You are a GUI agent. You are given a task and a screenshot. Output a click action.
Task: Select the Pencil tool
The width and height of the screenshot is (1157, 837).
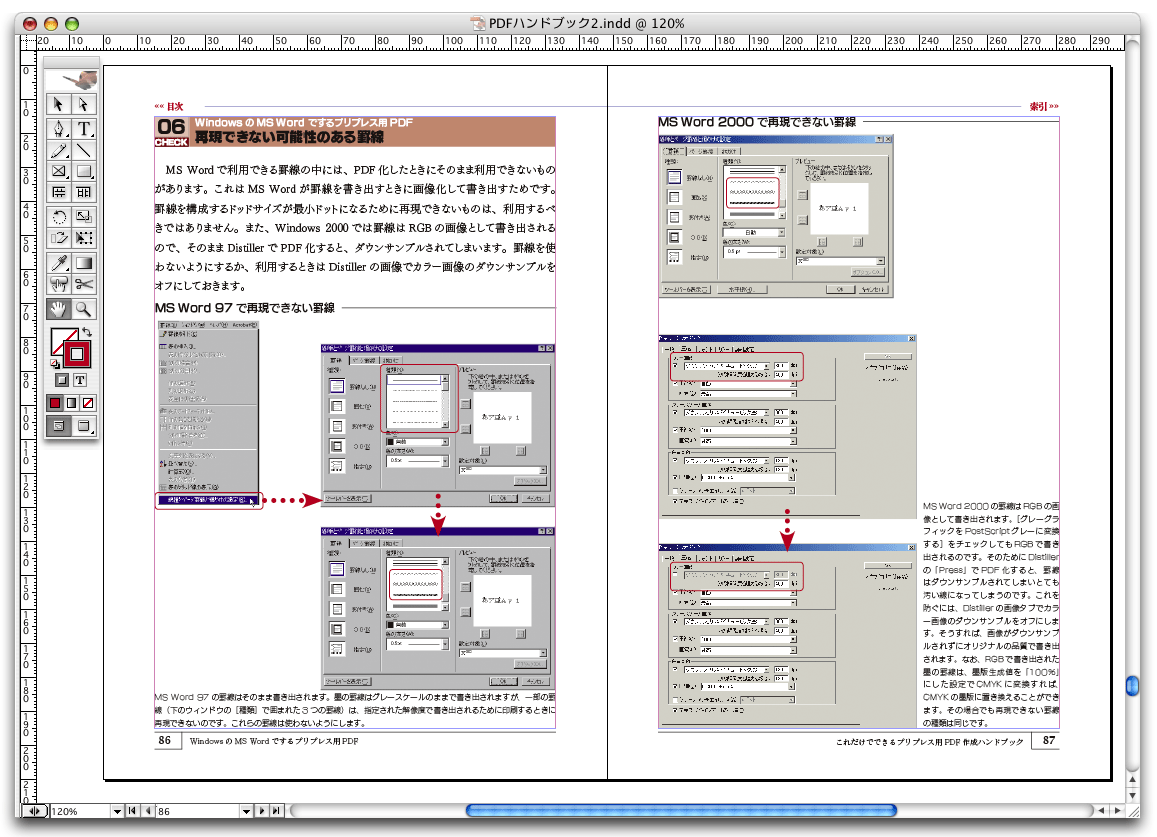(x=59, y=151)
